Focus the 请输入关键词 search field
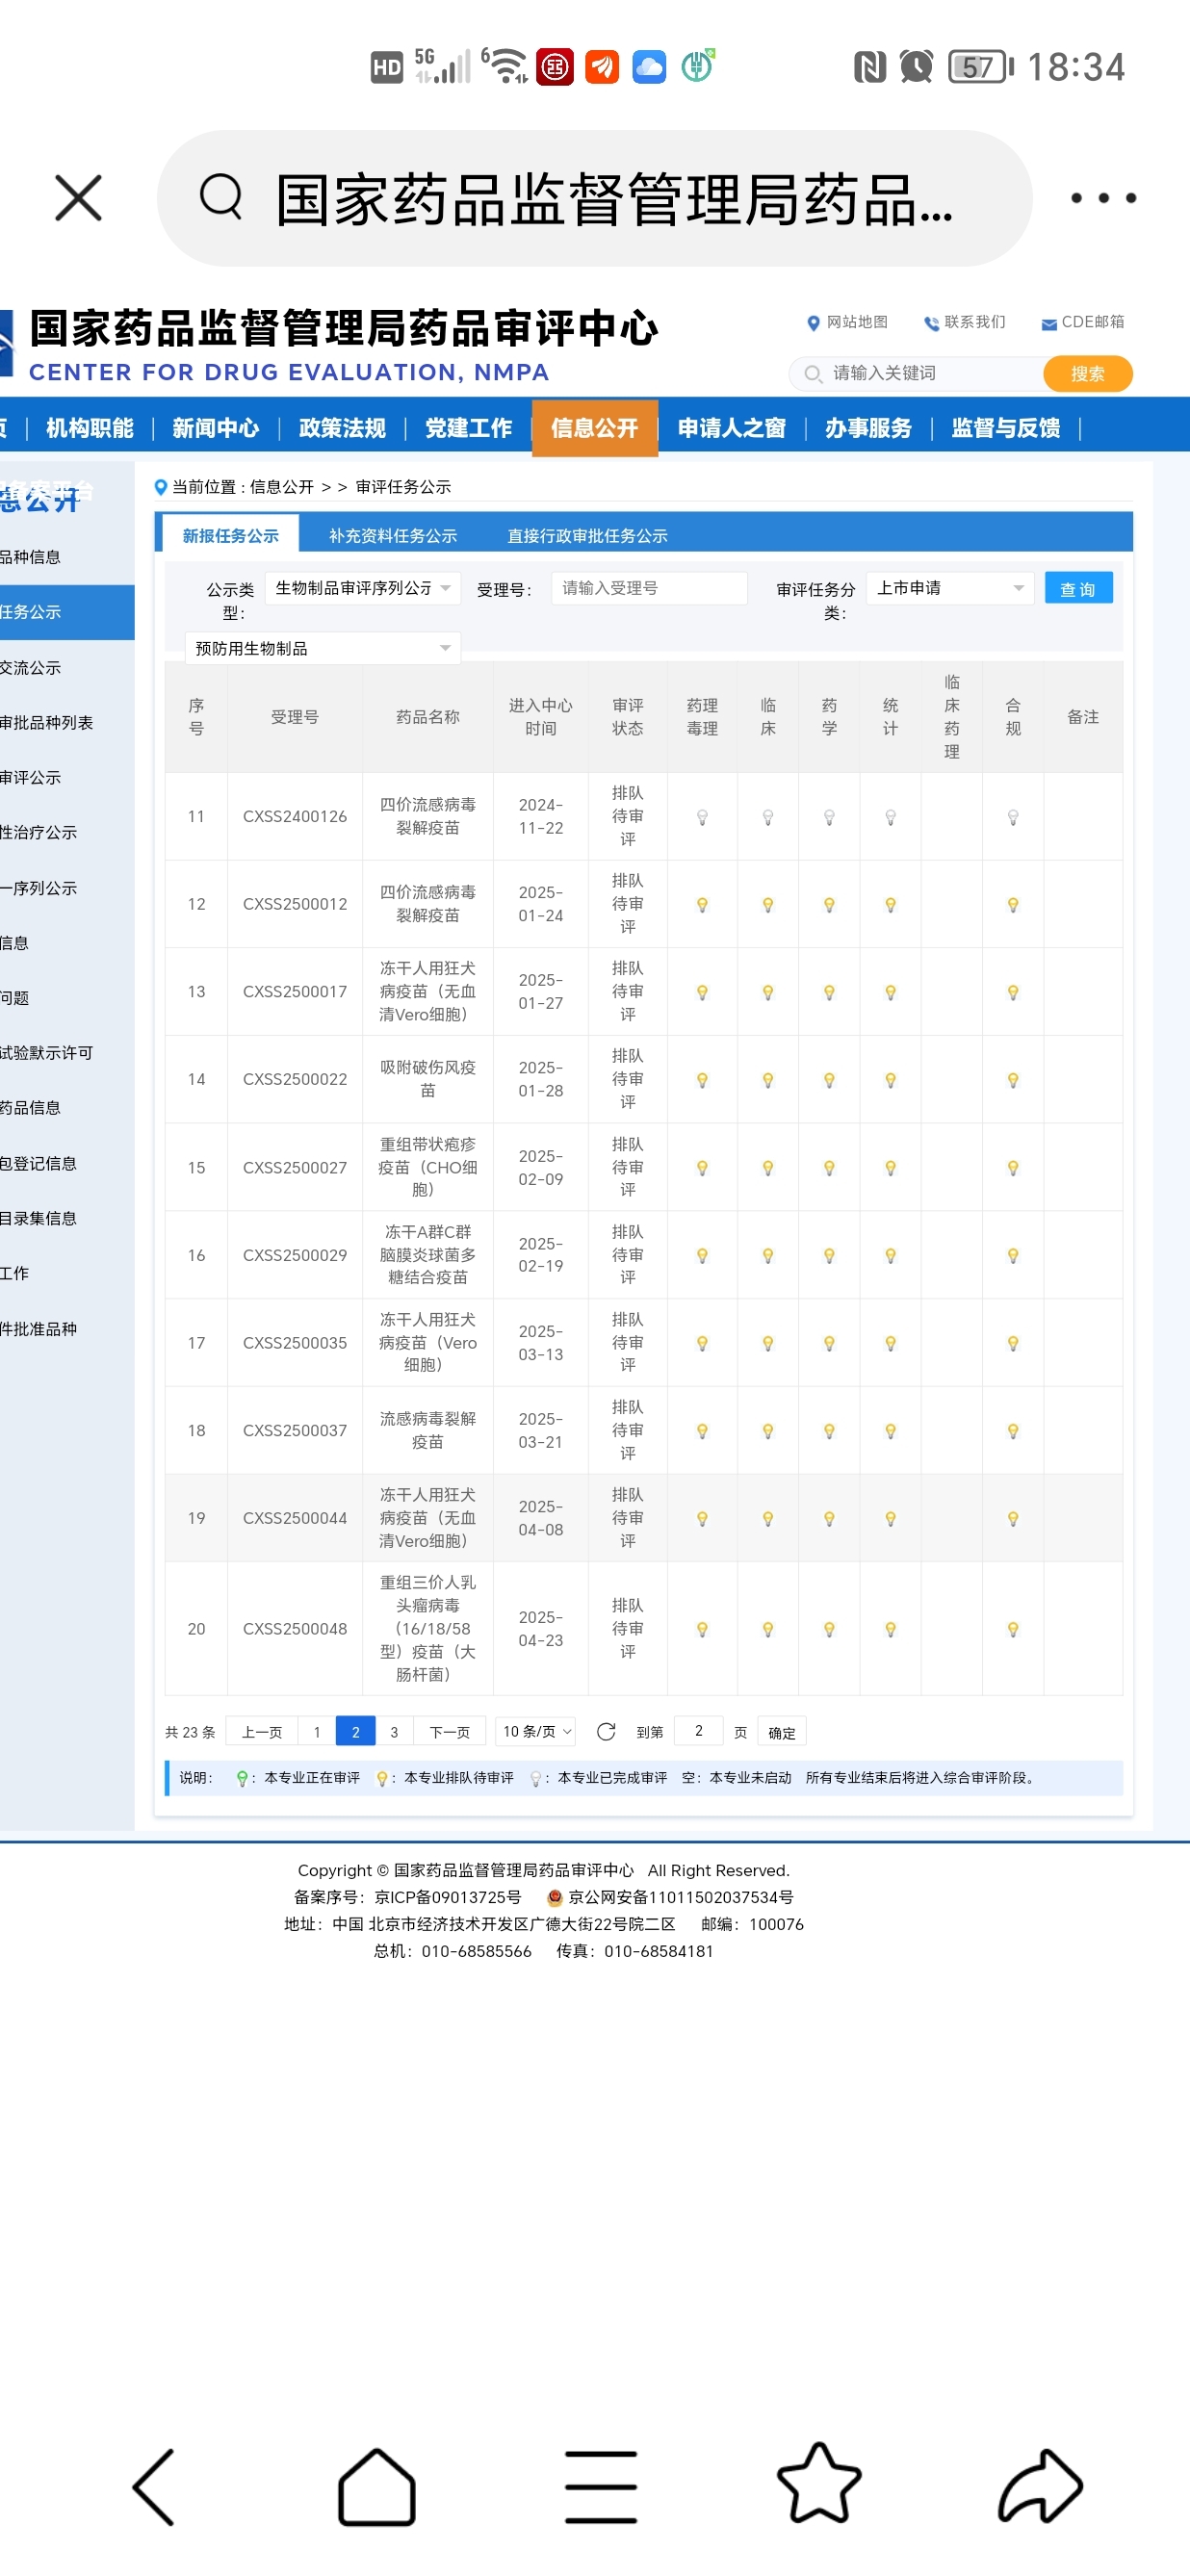1190x2576 pixels. pos(916,373)
